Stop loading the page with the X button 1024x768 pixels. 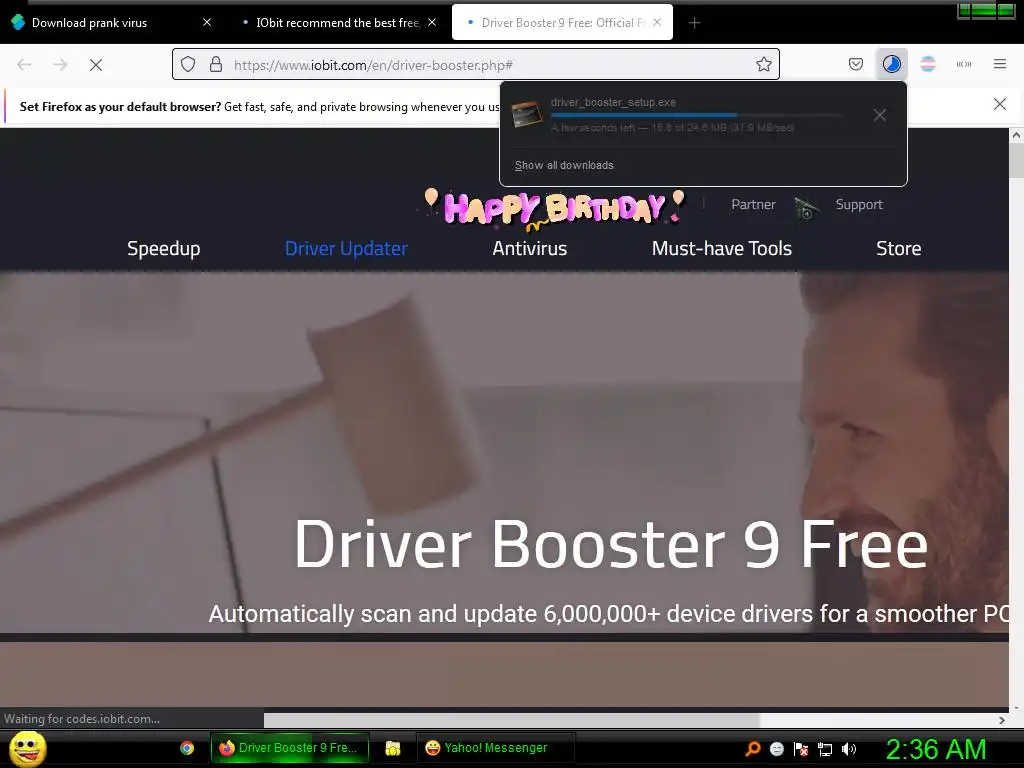[95, 65]
